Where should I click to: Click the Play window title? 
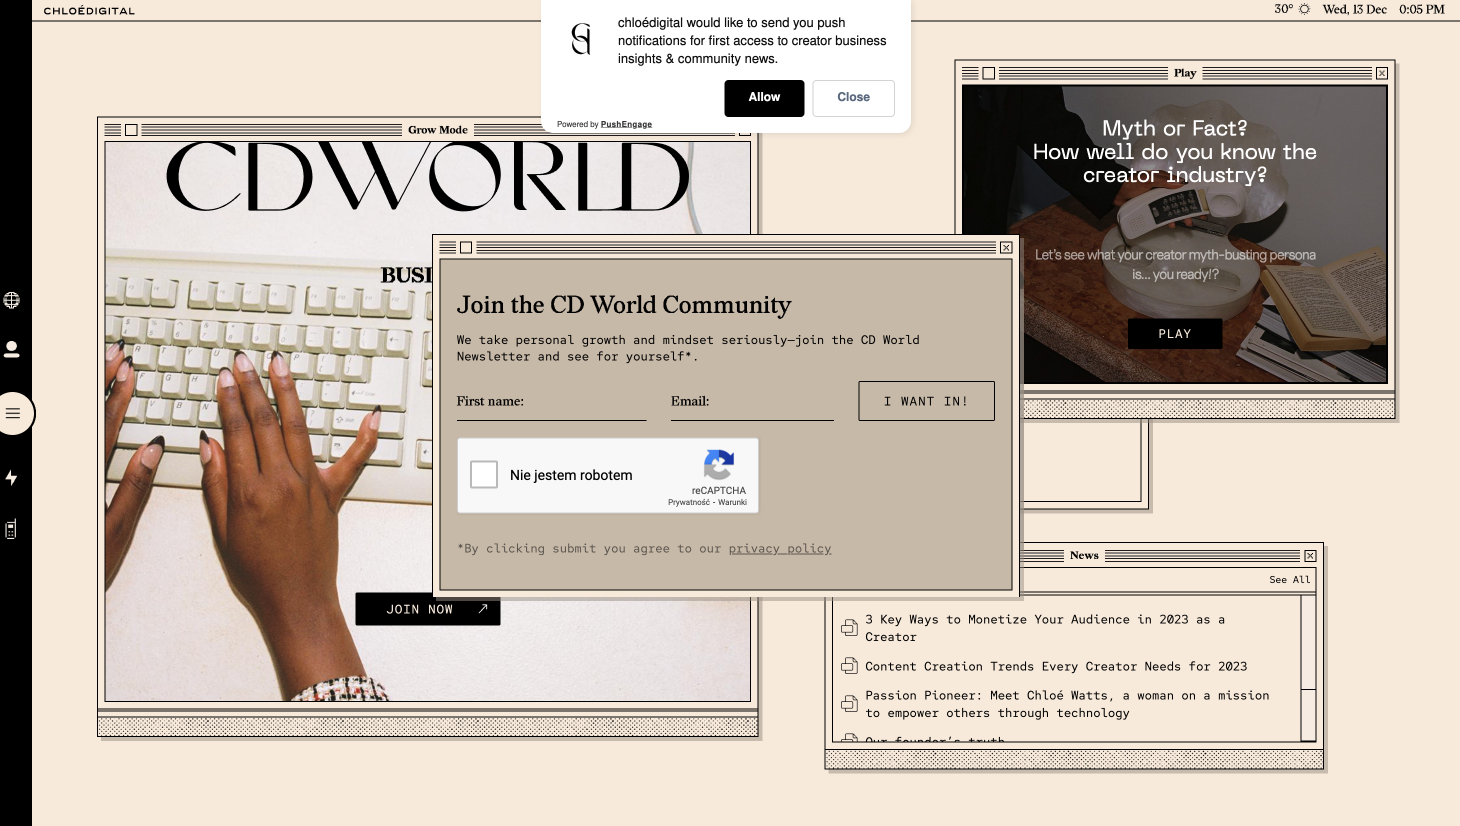(x=1185, y=73)
